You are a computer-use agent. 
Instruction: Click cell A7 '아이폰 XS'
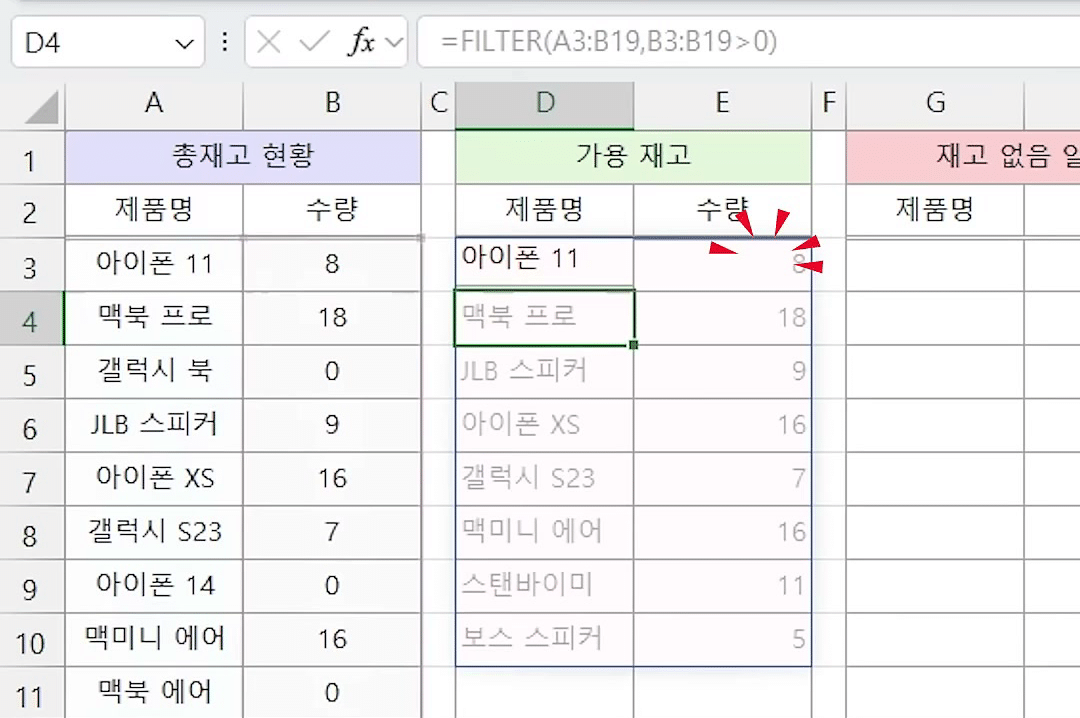point(154,480)
